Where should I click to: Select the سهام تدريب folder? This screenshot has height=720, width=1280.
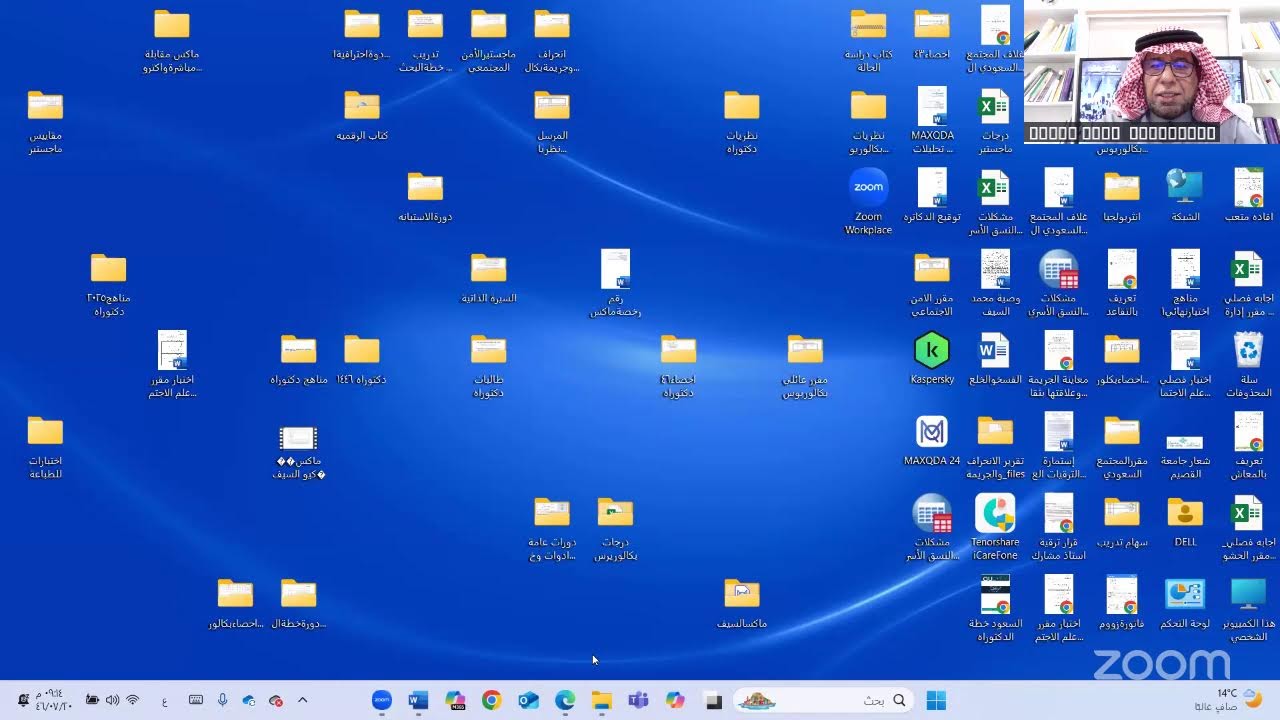(1122, 522)
